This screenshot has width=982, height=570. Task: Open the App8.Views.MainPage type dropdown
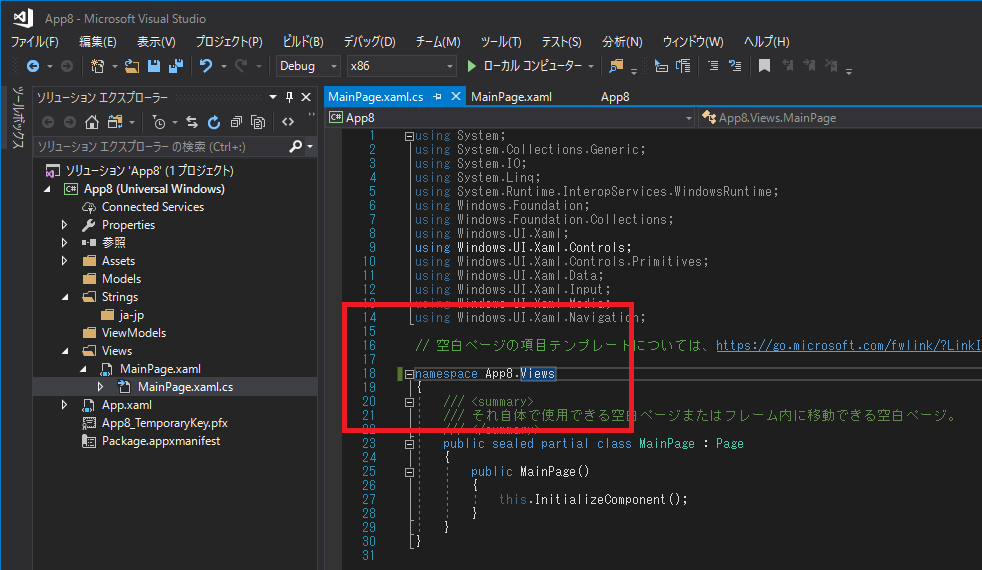coord(839,118)
